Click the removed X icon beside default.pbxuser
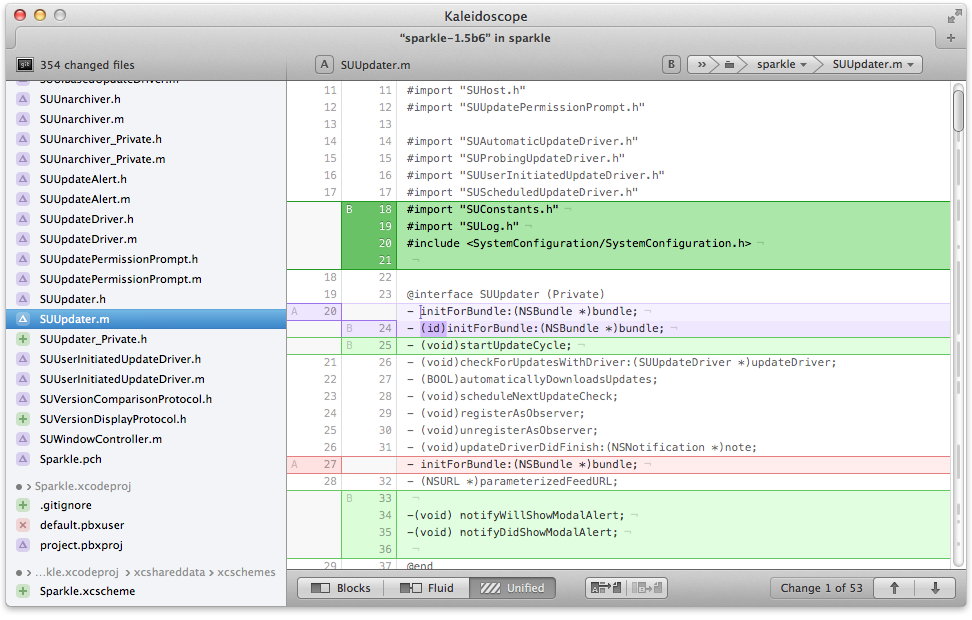The height and width of the screenshot is (620, 972). pyautogui.click(x=23, y=525)
